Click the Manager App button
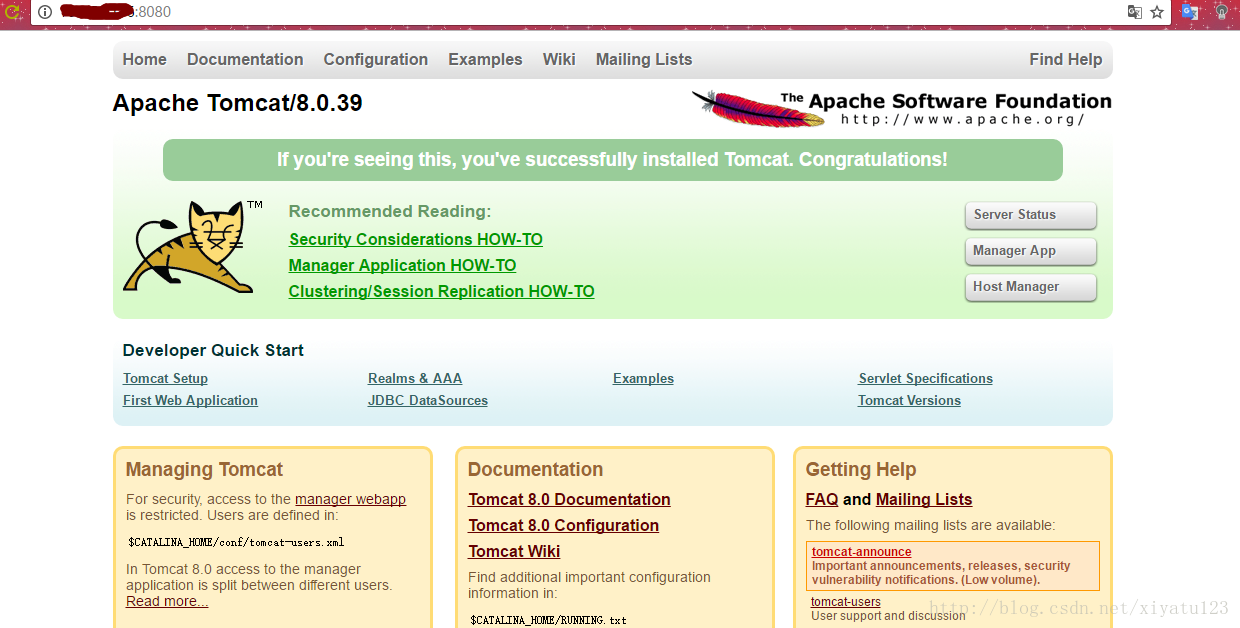The width and height of the screenshot is (1240, 628). click(x=1030, y=251)
